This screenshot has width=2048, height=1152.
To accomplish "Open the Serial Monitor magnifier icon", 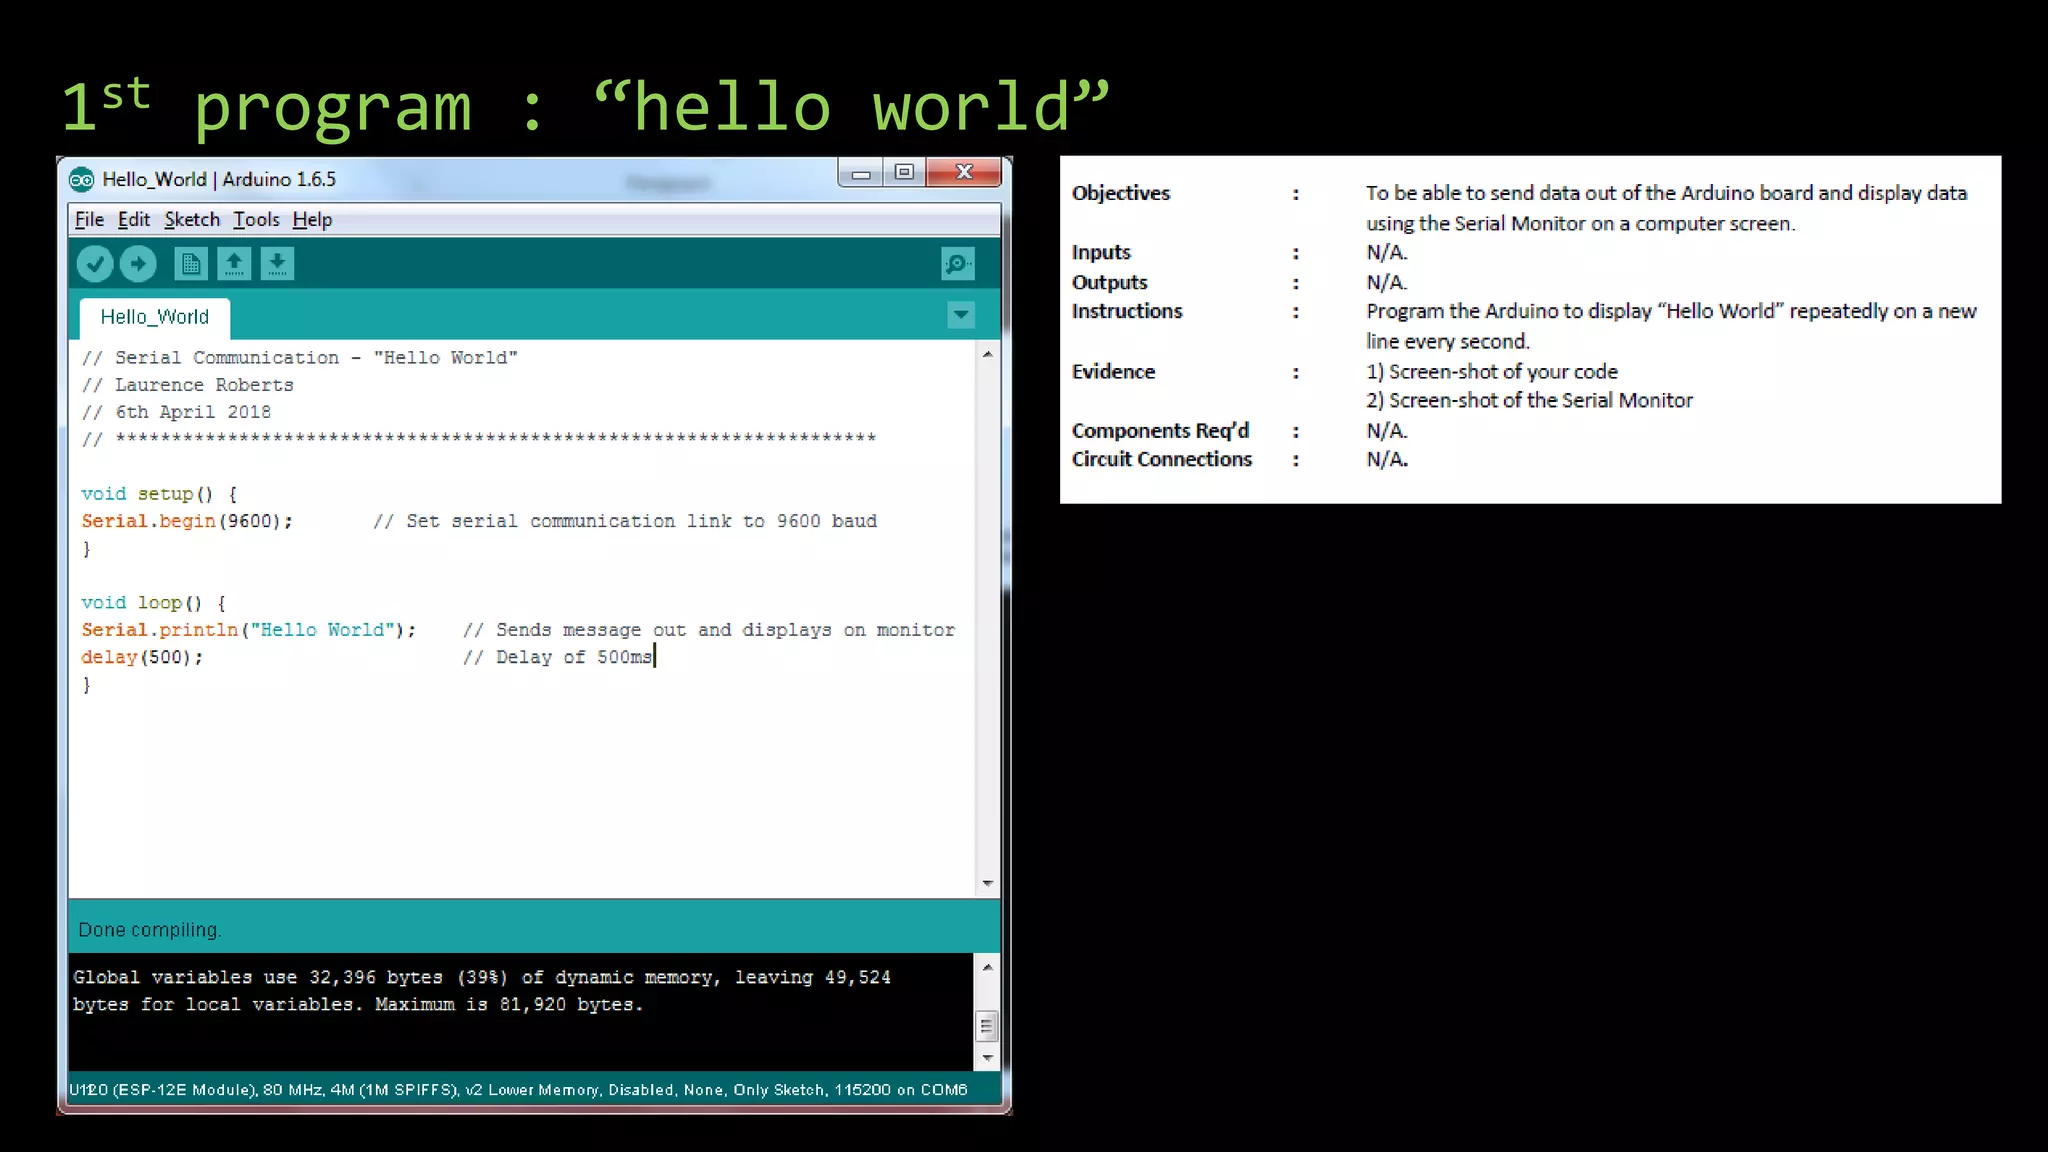I will 957,264.
